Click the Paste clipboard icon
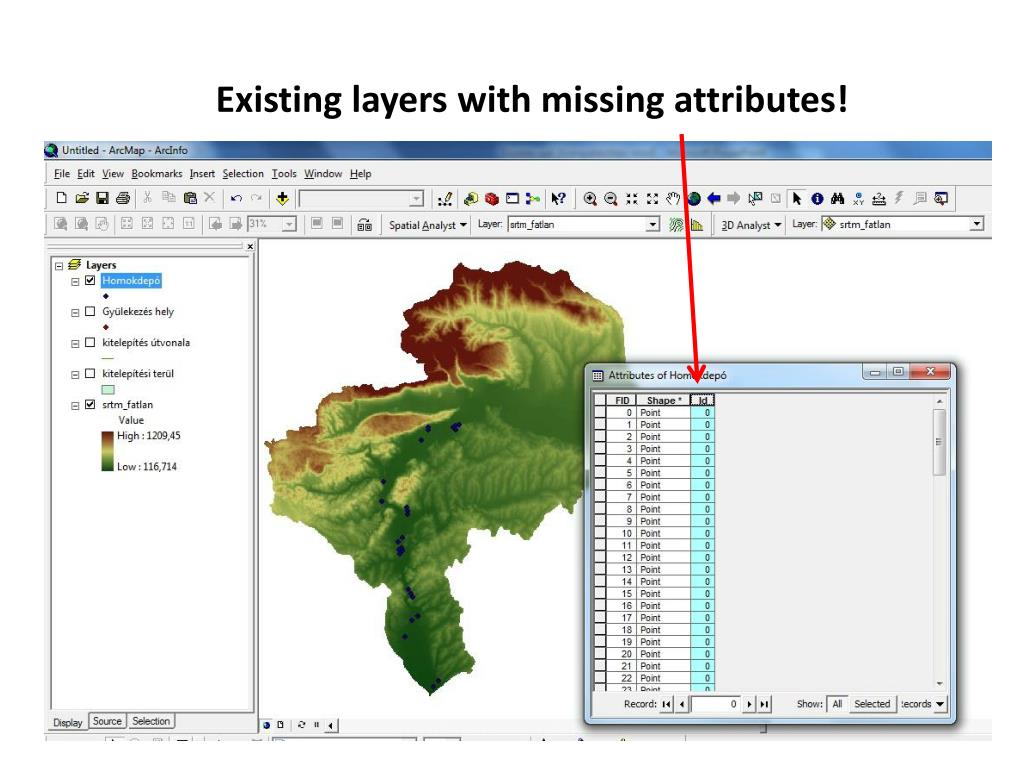This screenshot has width=1024, height=768. coord(190,198)
